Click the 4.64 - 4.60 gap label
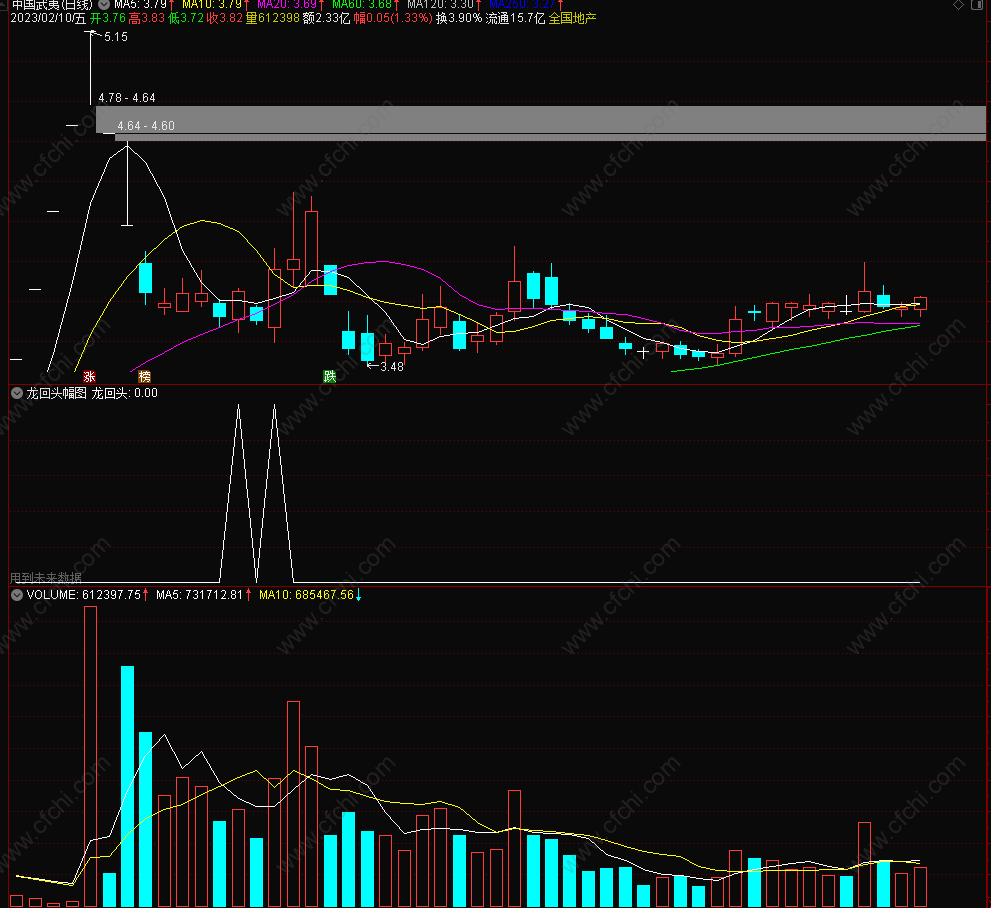The width and height of the screenshot is (991, 908). pyautogui.click(x=146, y=126)
